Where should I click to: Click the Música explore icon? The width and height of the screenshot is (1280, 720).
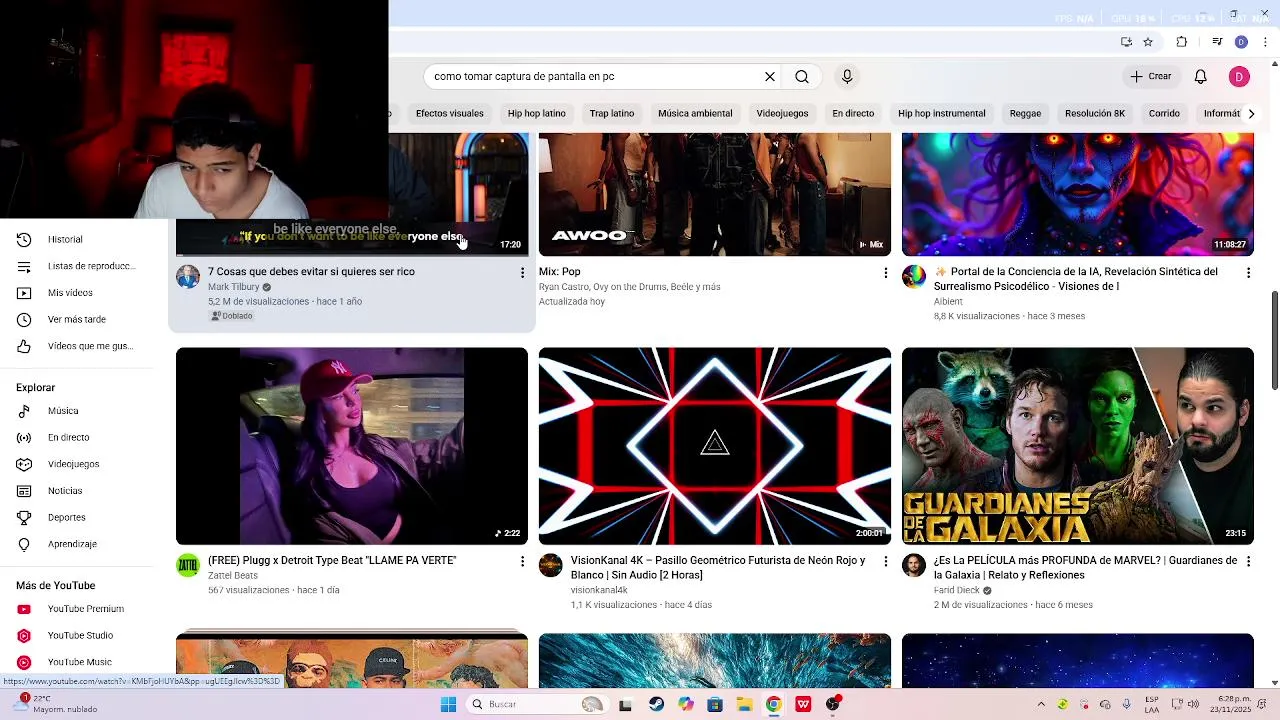(x=25, y=411)
